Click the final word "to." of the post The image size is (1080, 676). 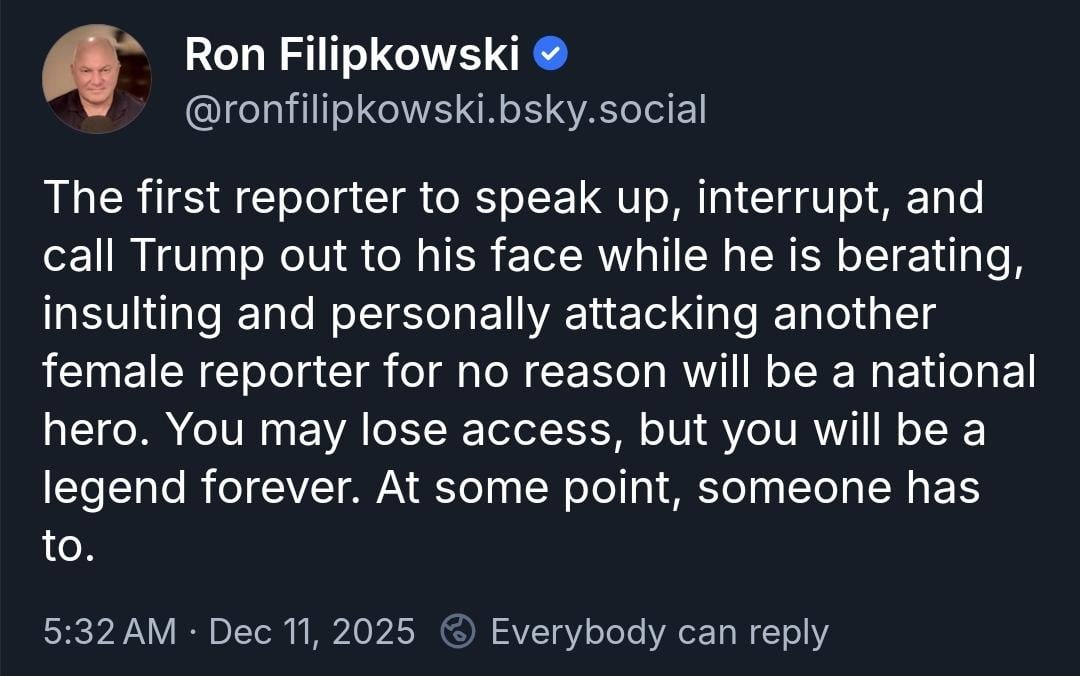tap(67, 547)
